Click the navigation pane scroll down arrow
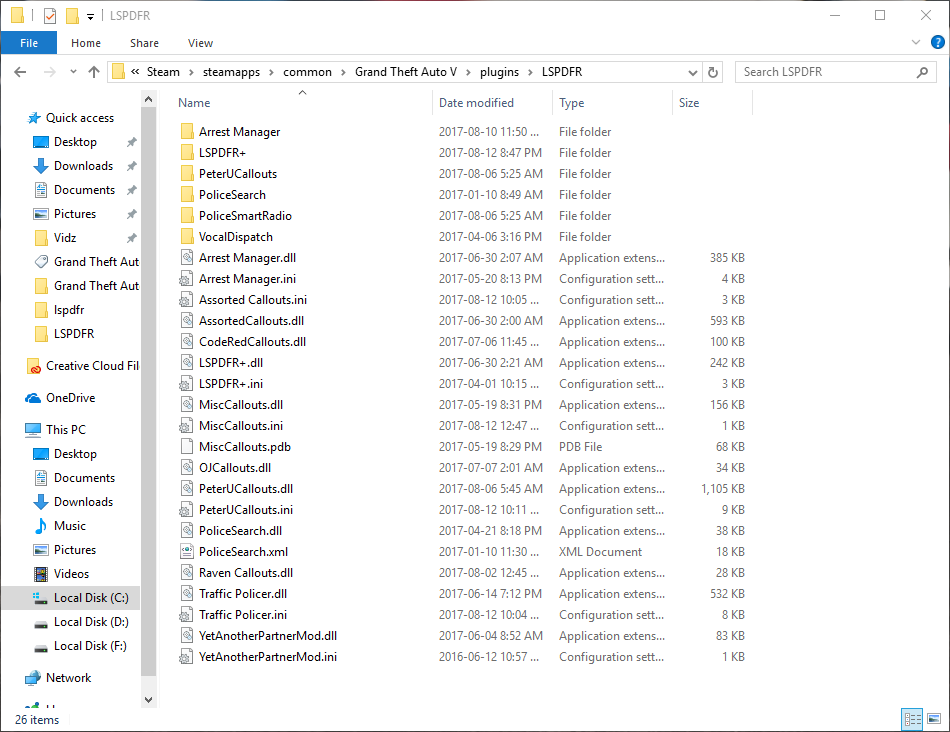 point(148,699)
